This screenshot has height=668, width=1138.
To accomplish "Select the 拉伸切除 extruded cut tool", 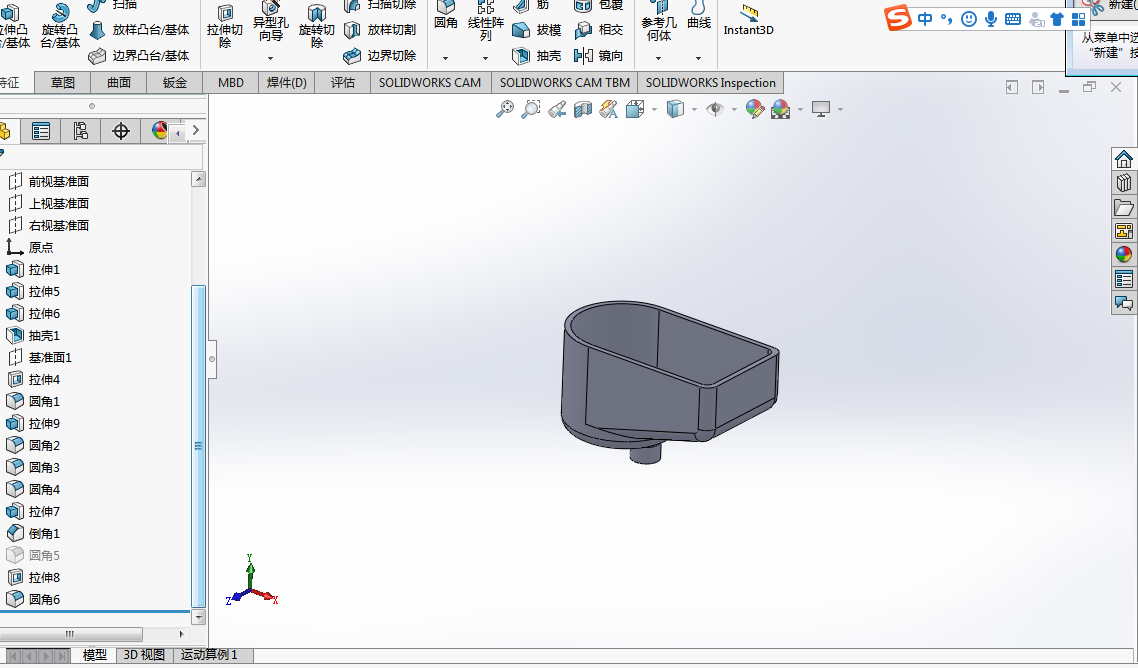I will 224,25.
